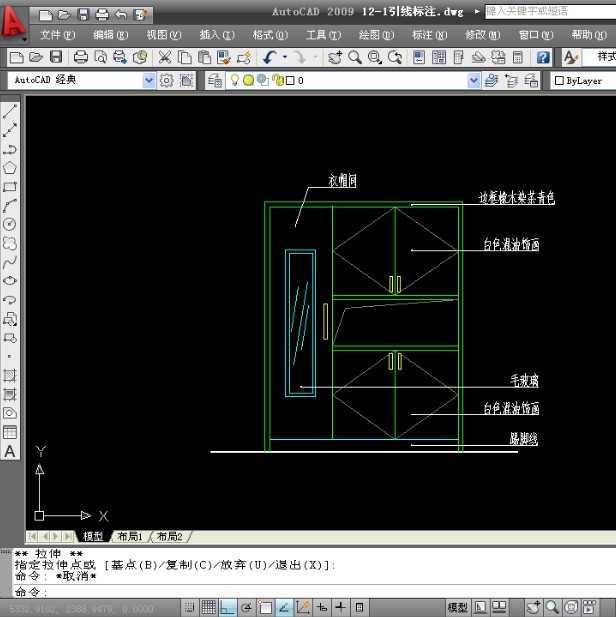Click the command line input area
Image resolution: width=616 pixels, height=617 pixels.
tap(314, 592)
